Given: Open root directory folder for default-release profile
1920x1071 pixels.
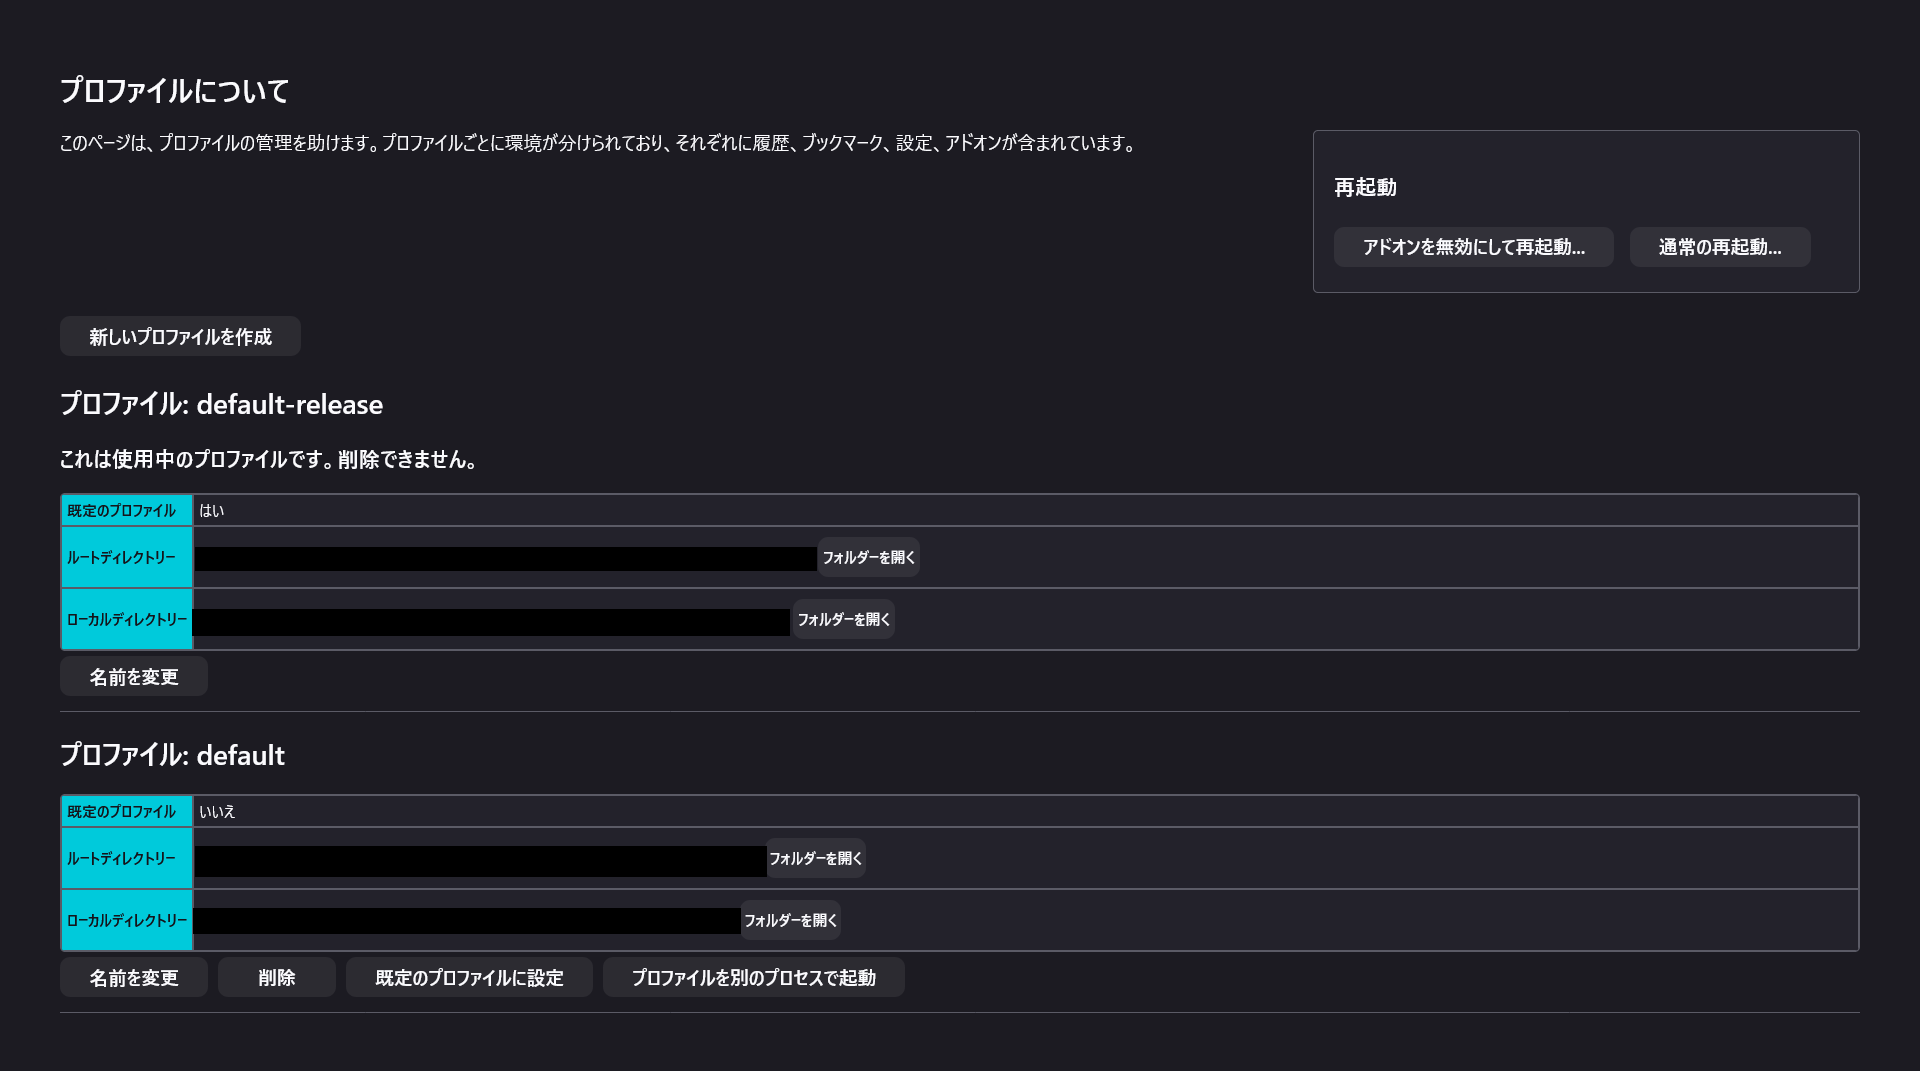Looking at the screenshot, I should coord(868,558).
